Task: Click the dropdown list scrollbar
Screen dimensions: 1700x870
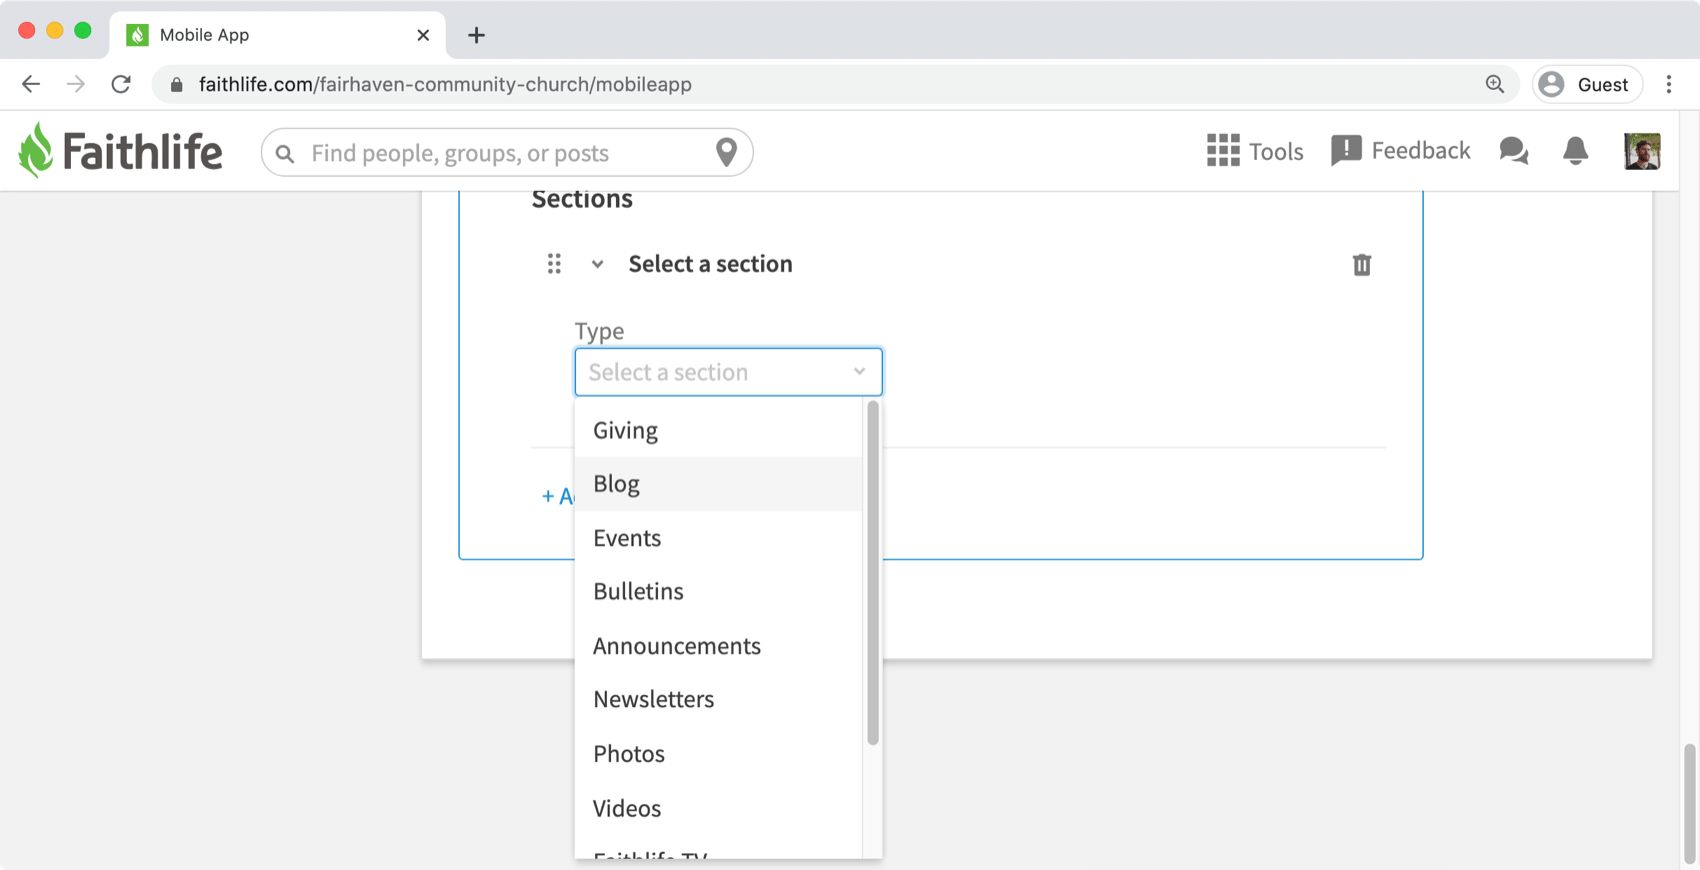Action: pos(873,573)
